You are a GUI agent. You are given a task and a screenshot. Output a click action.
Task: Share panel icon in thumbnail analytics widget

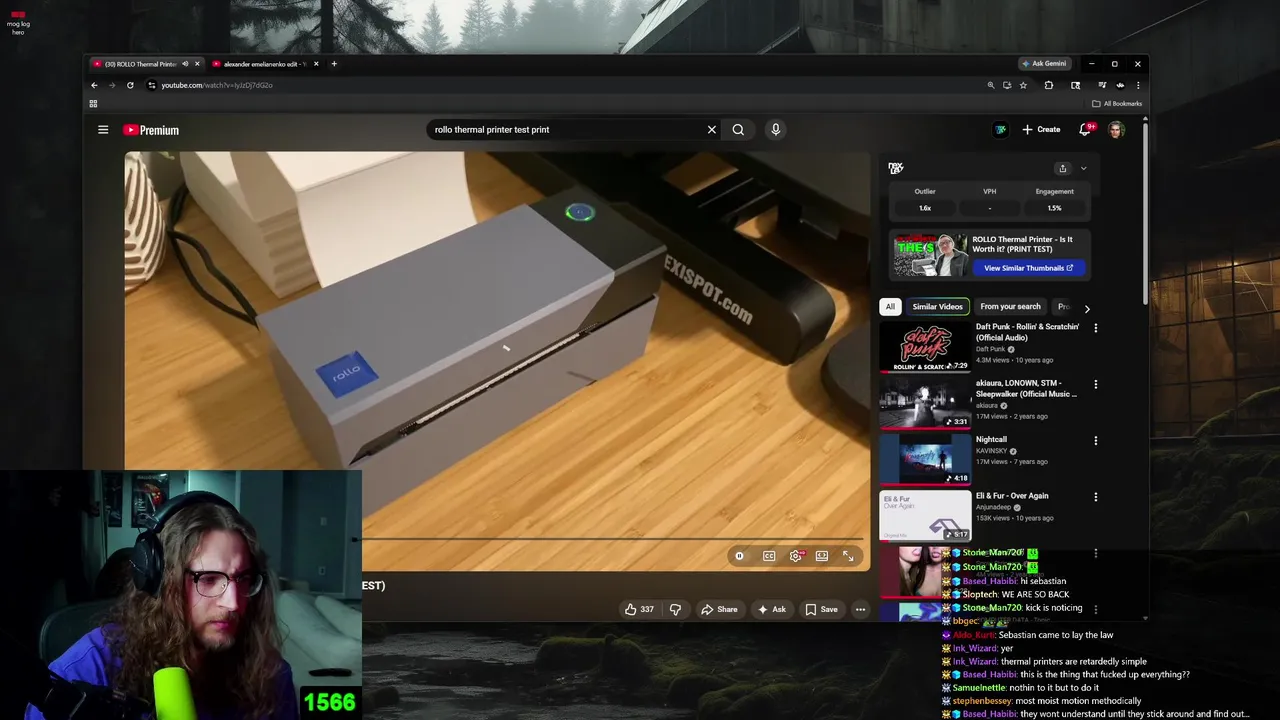click(1063, 168)
